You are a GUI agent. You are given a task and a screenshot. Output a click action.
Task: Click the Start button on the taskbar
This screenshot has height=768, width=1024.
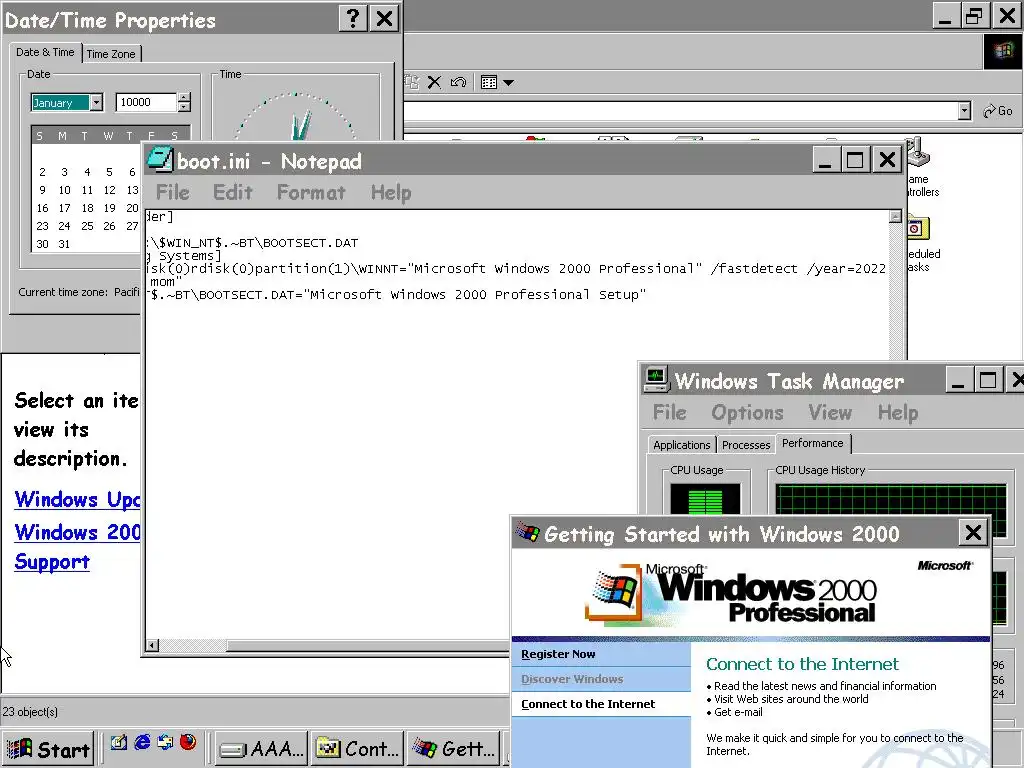point(48,748)
